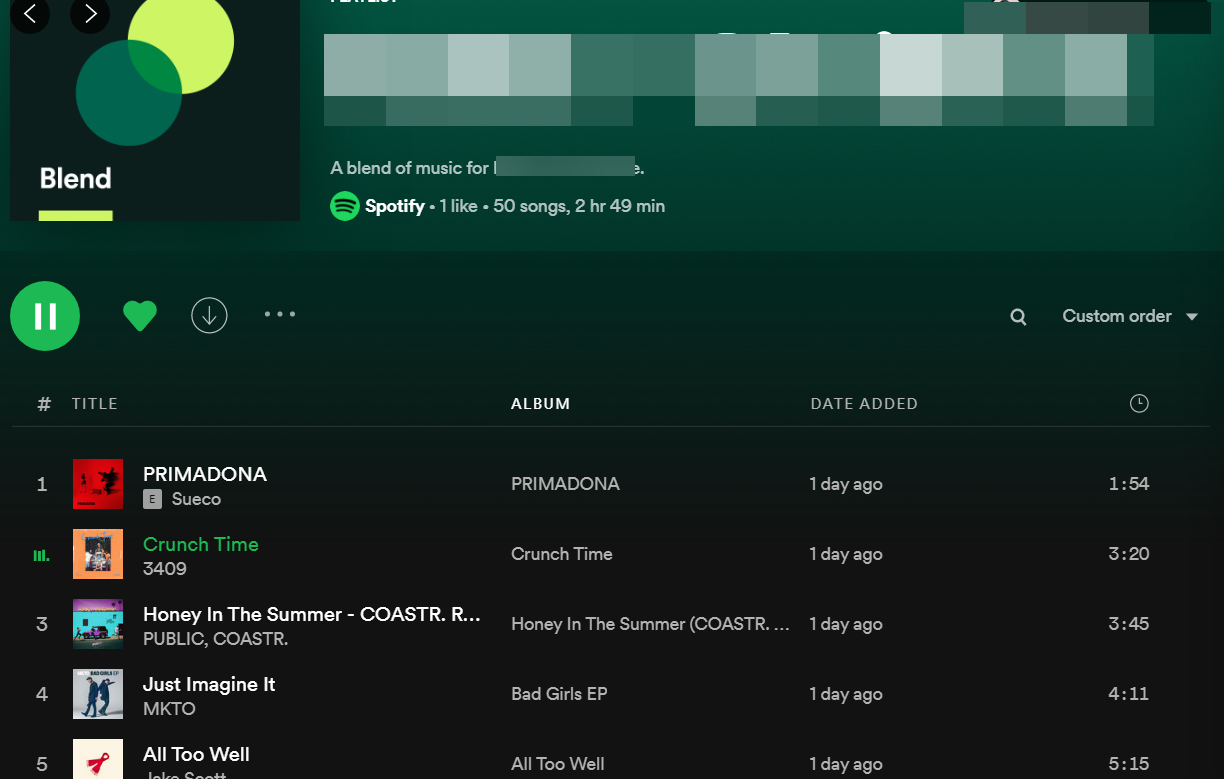Click track number 4 in the list

coord(42,694)
